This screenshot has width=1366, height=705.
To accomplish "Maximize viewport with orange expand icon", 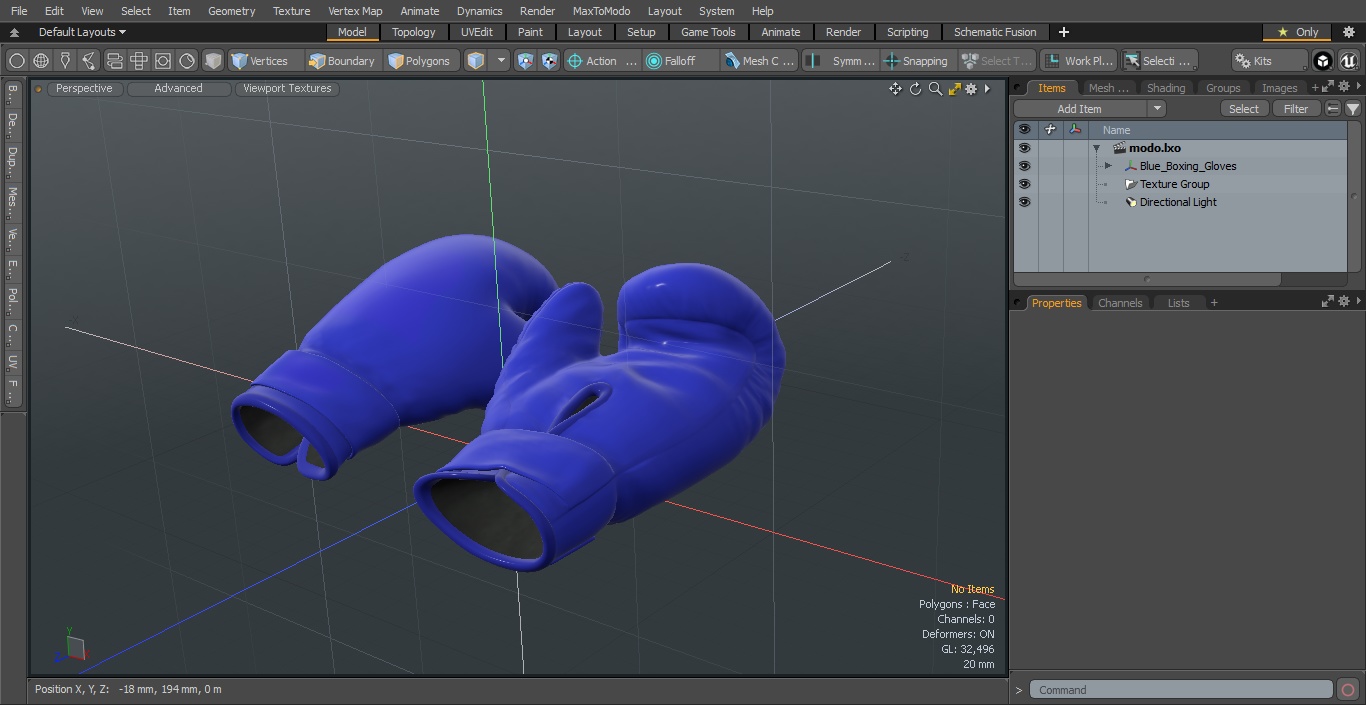I will point(954,89).
